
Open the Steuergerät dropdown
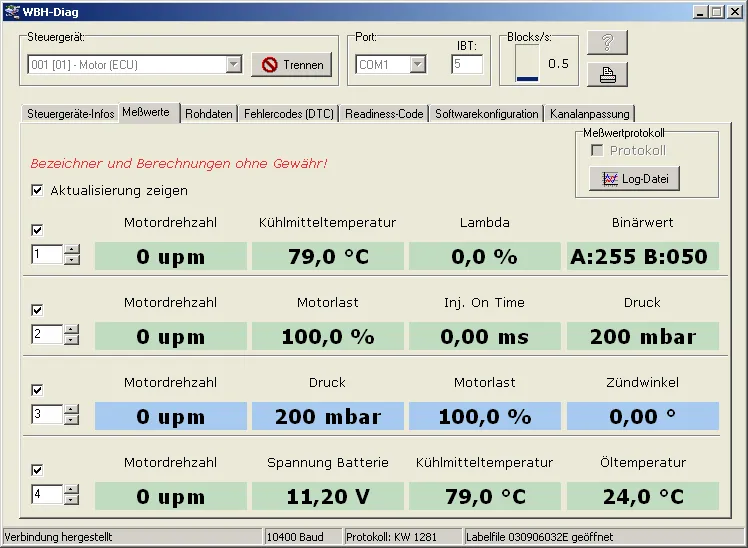(234, 64)
